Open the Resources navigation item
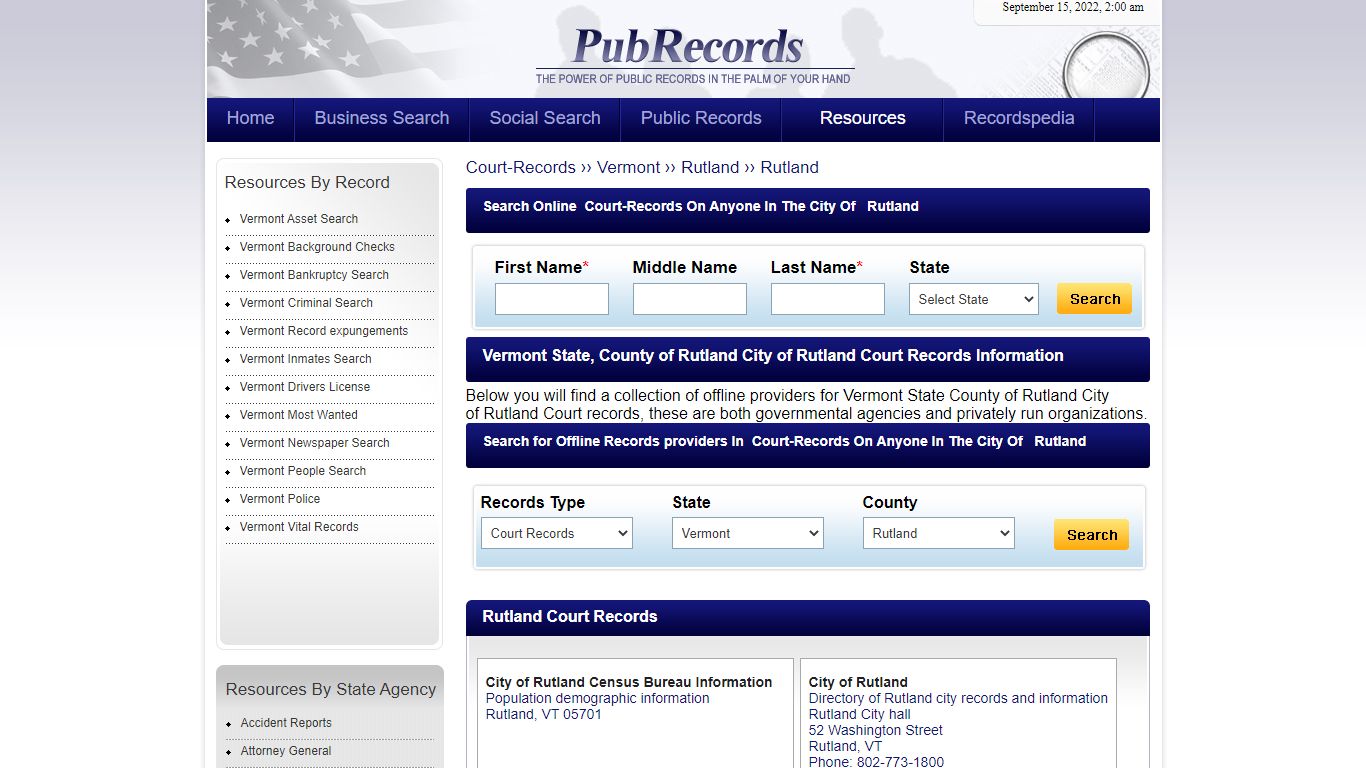This screenshot has width=1366, height=768. (863, 118)
